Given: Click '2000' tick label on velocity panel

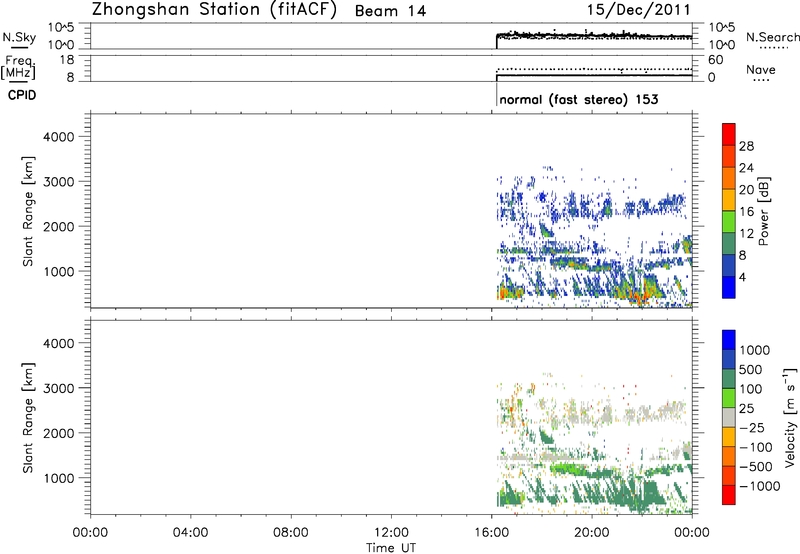Looking at the screenshot, I should tap(59, 433).
